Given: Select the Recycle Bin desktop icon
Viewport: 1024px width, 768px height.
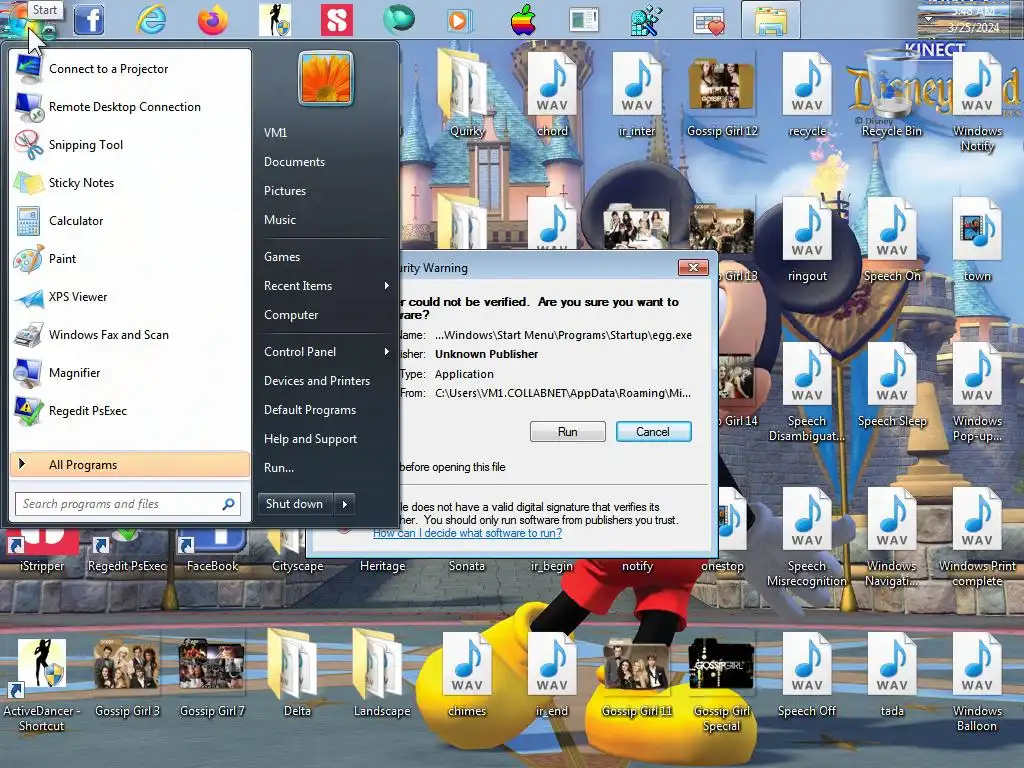Looking at the screenshot, I should pyautogui.click(x=891, y=95).
